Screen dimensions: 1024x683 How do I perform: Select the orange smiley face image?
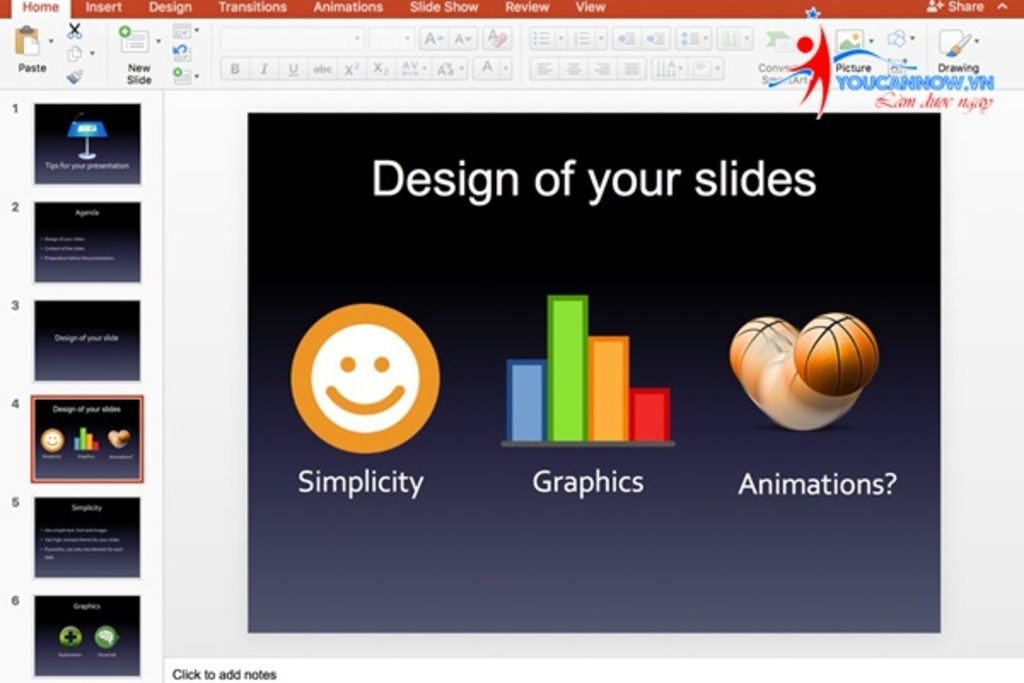coord(365,379)
